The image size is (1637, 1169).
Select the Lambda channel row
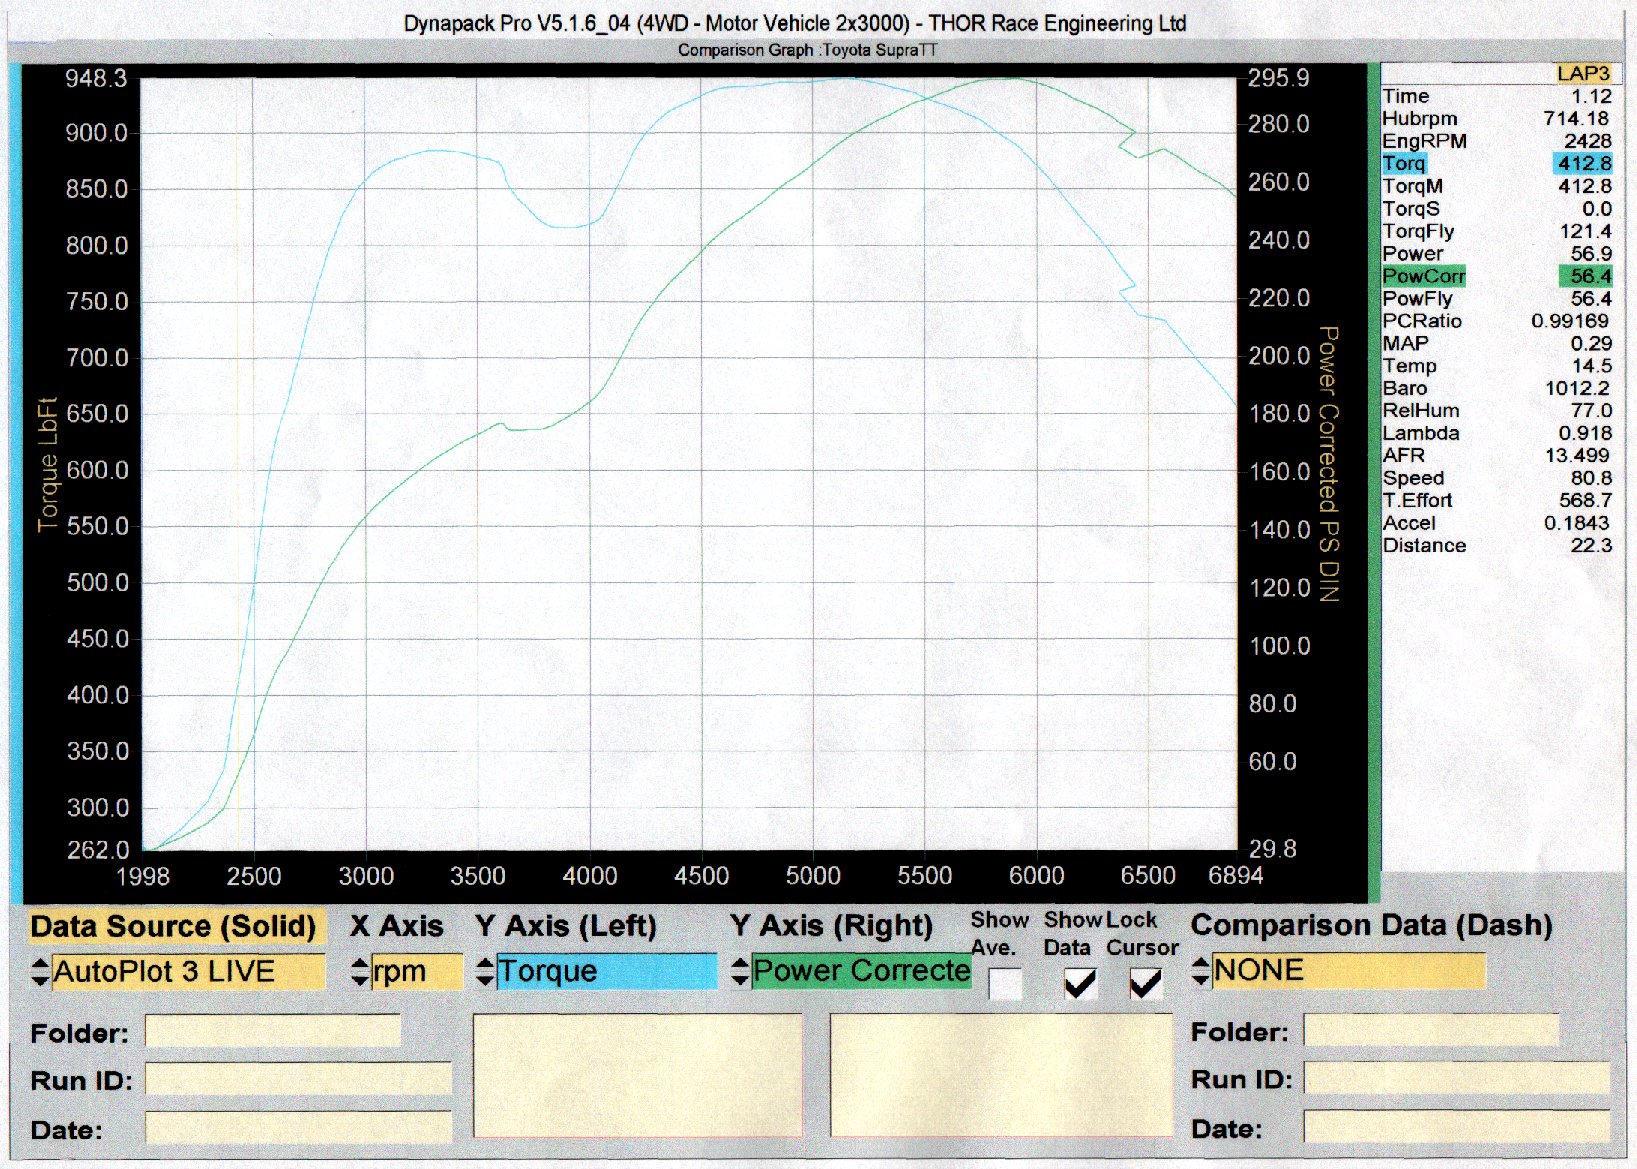[x=1497, y=433]
